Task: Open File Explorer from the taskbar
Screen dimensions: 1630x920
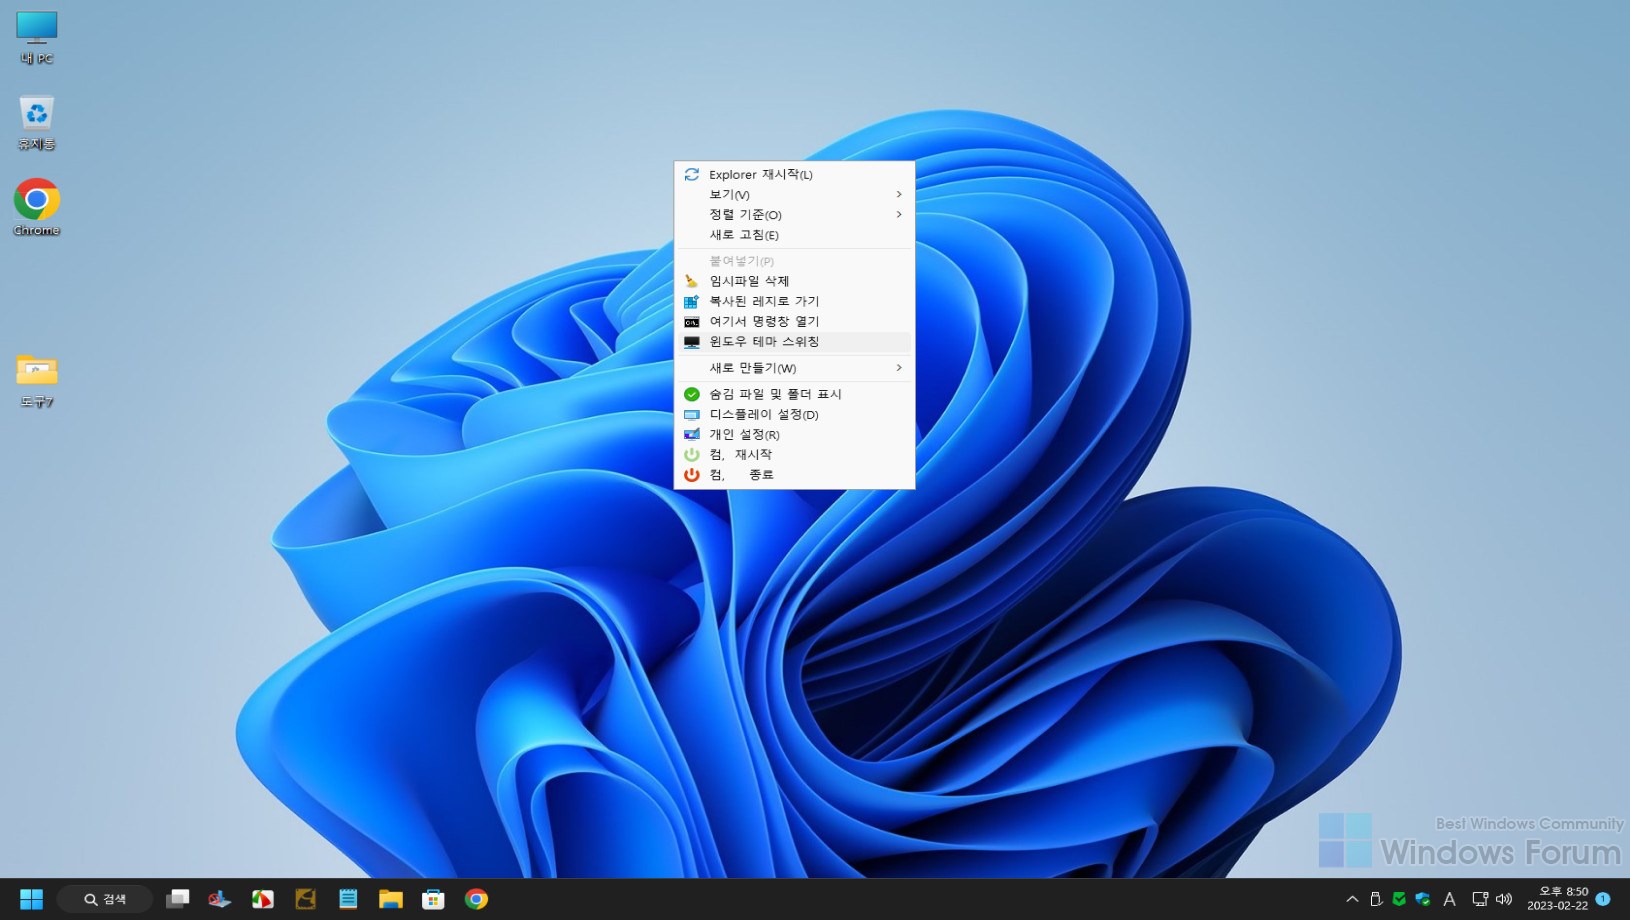Action: pos(391,899)
